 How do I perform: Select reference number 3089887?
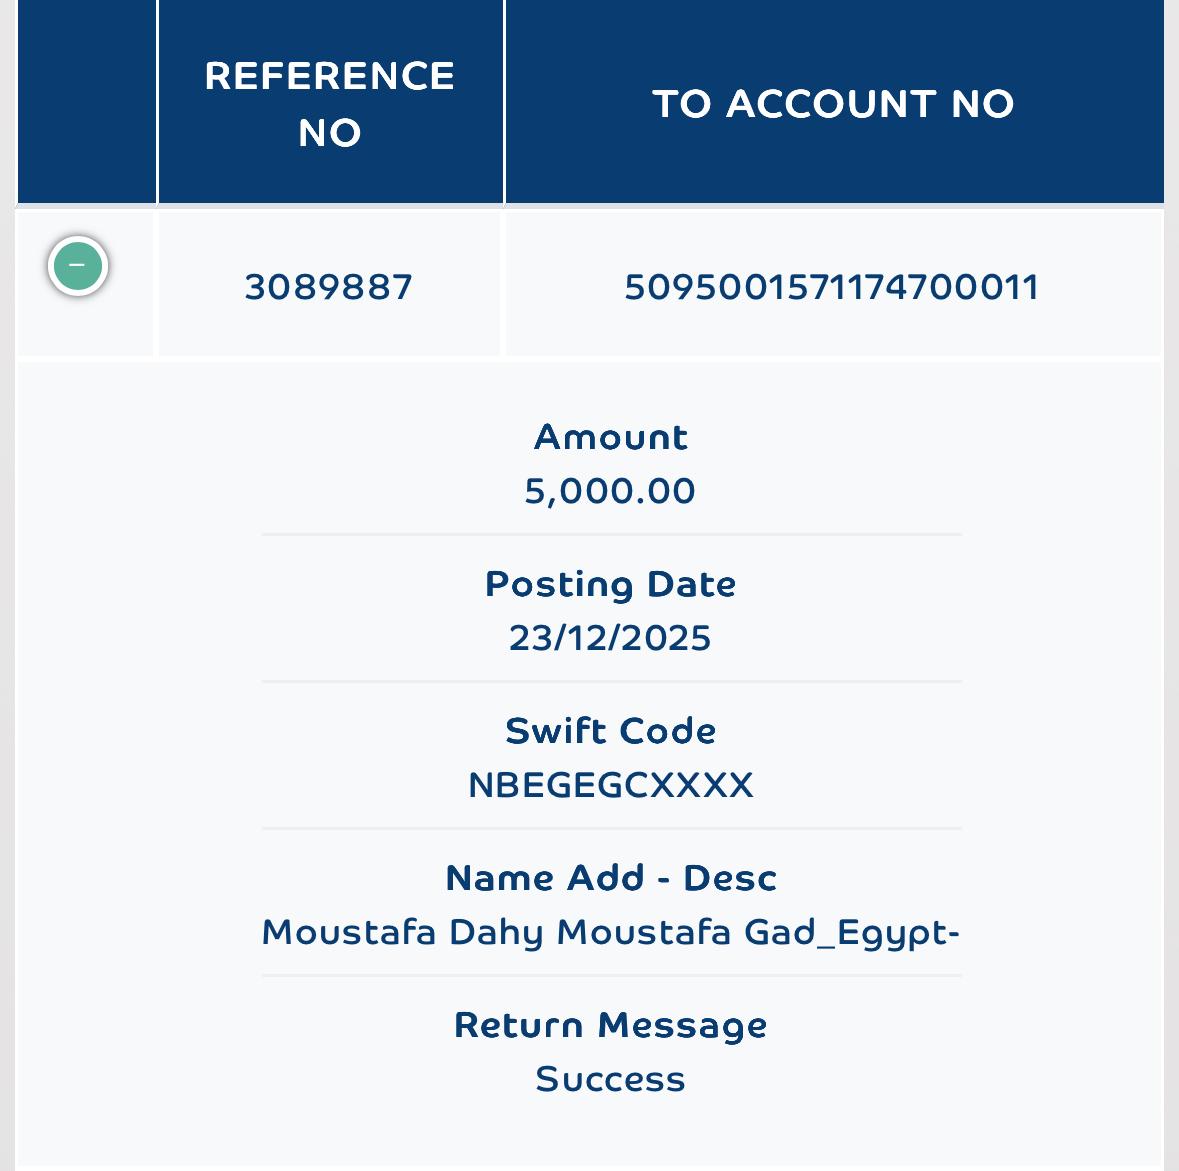[x=329, y=287]
